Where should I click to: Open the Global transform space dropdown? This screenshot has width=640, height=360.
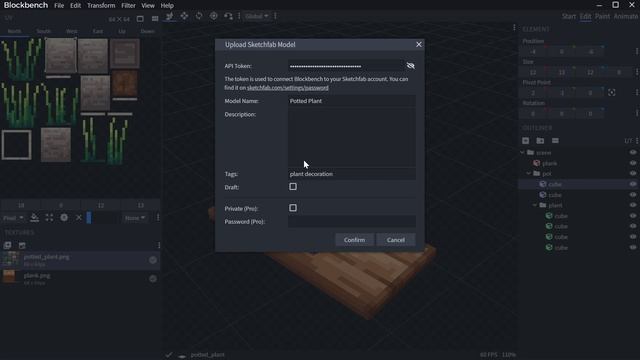click(257, 16)
